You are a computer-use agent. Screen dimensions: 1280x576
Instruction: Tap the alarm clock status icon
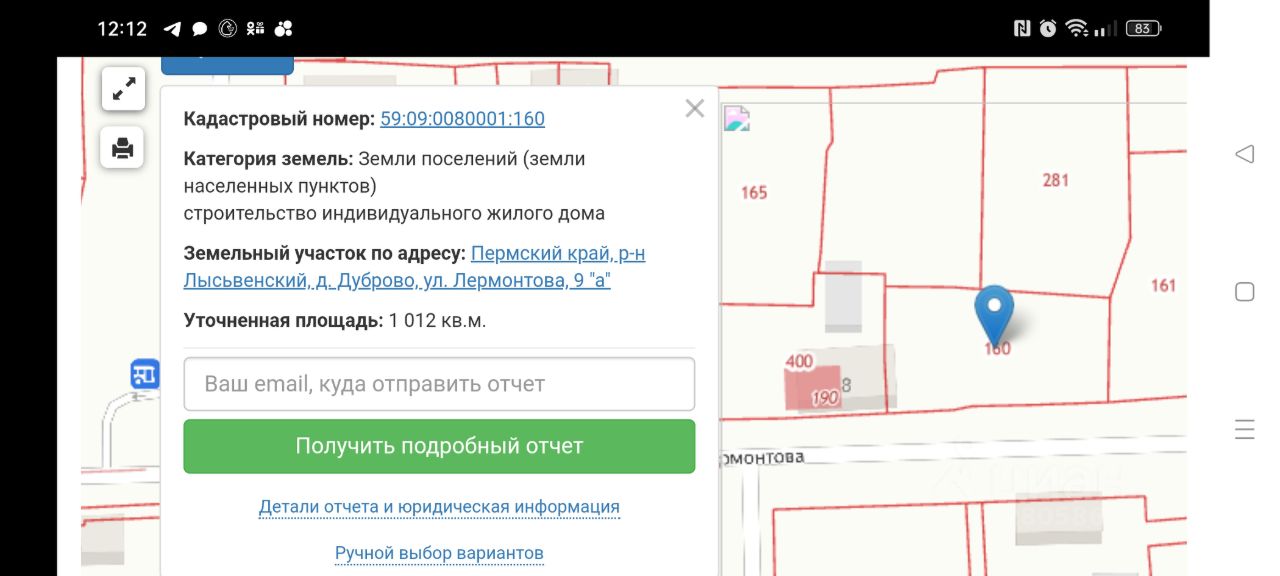[1048, 29]
